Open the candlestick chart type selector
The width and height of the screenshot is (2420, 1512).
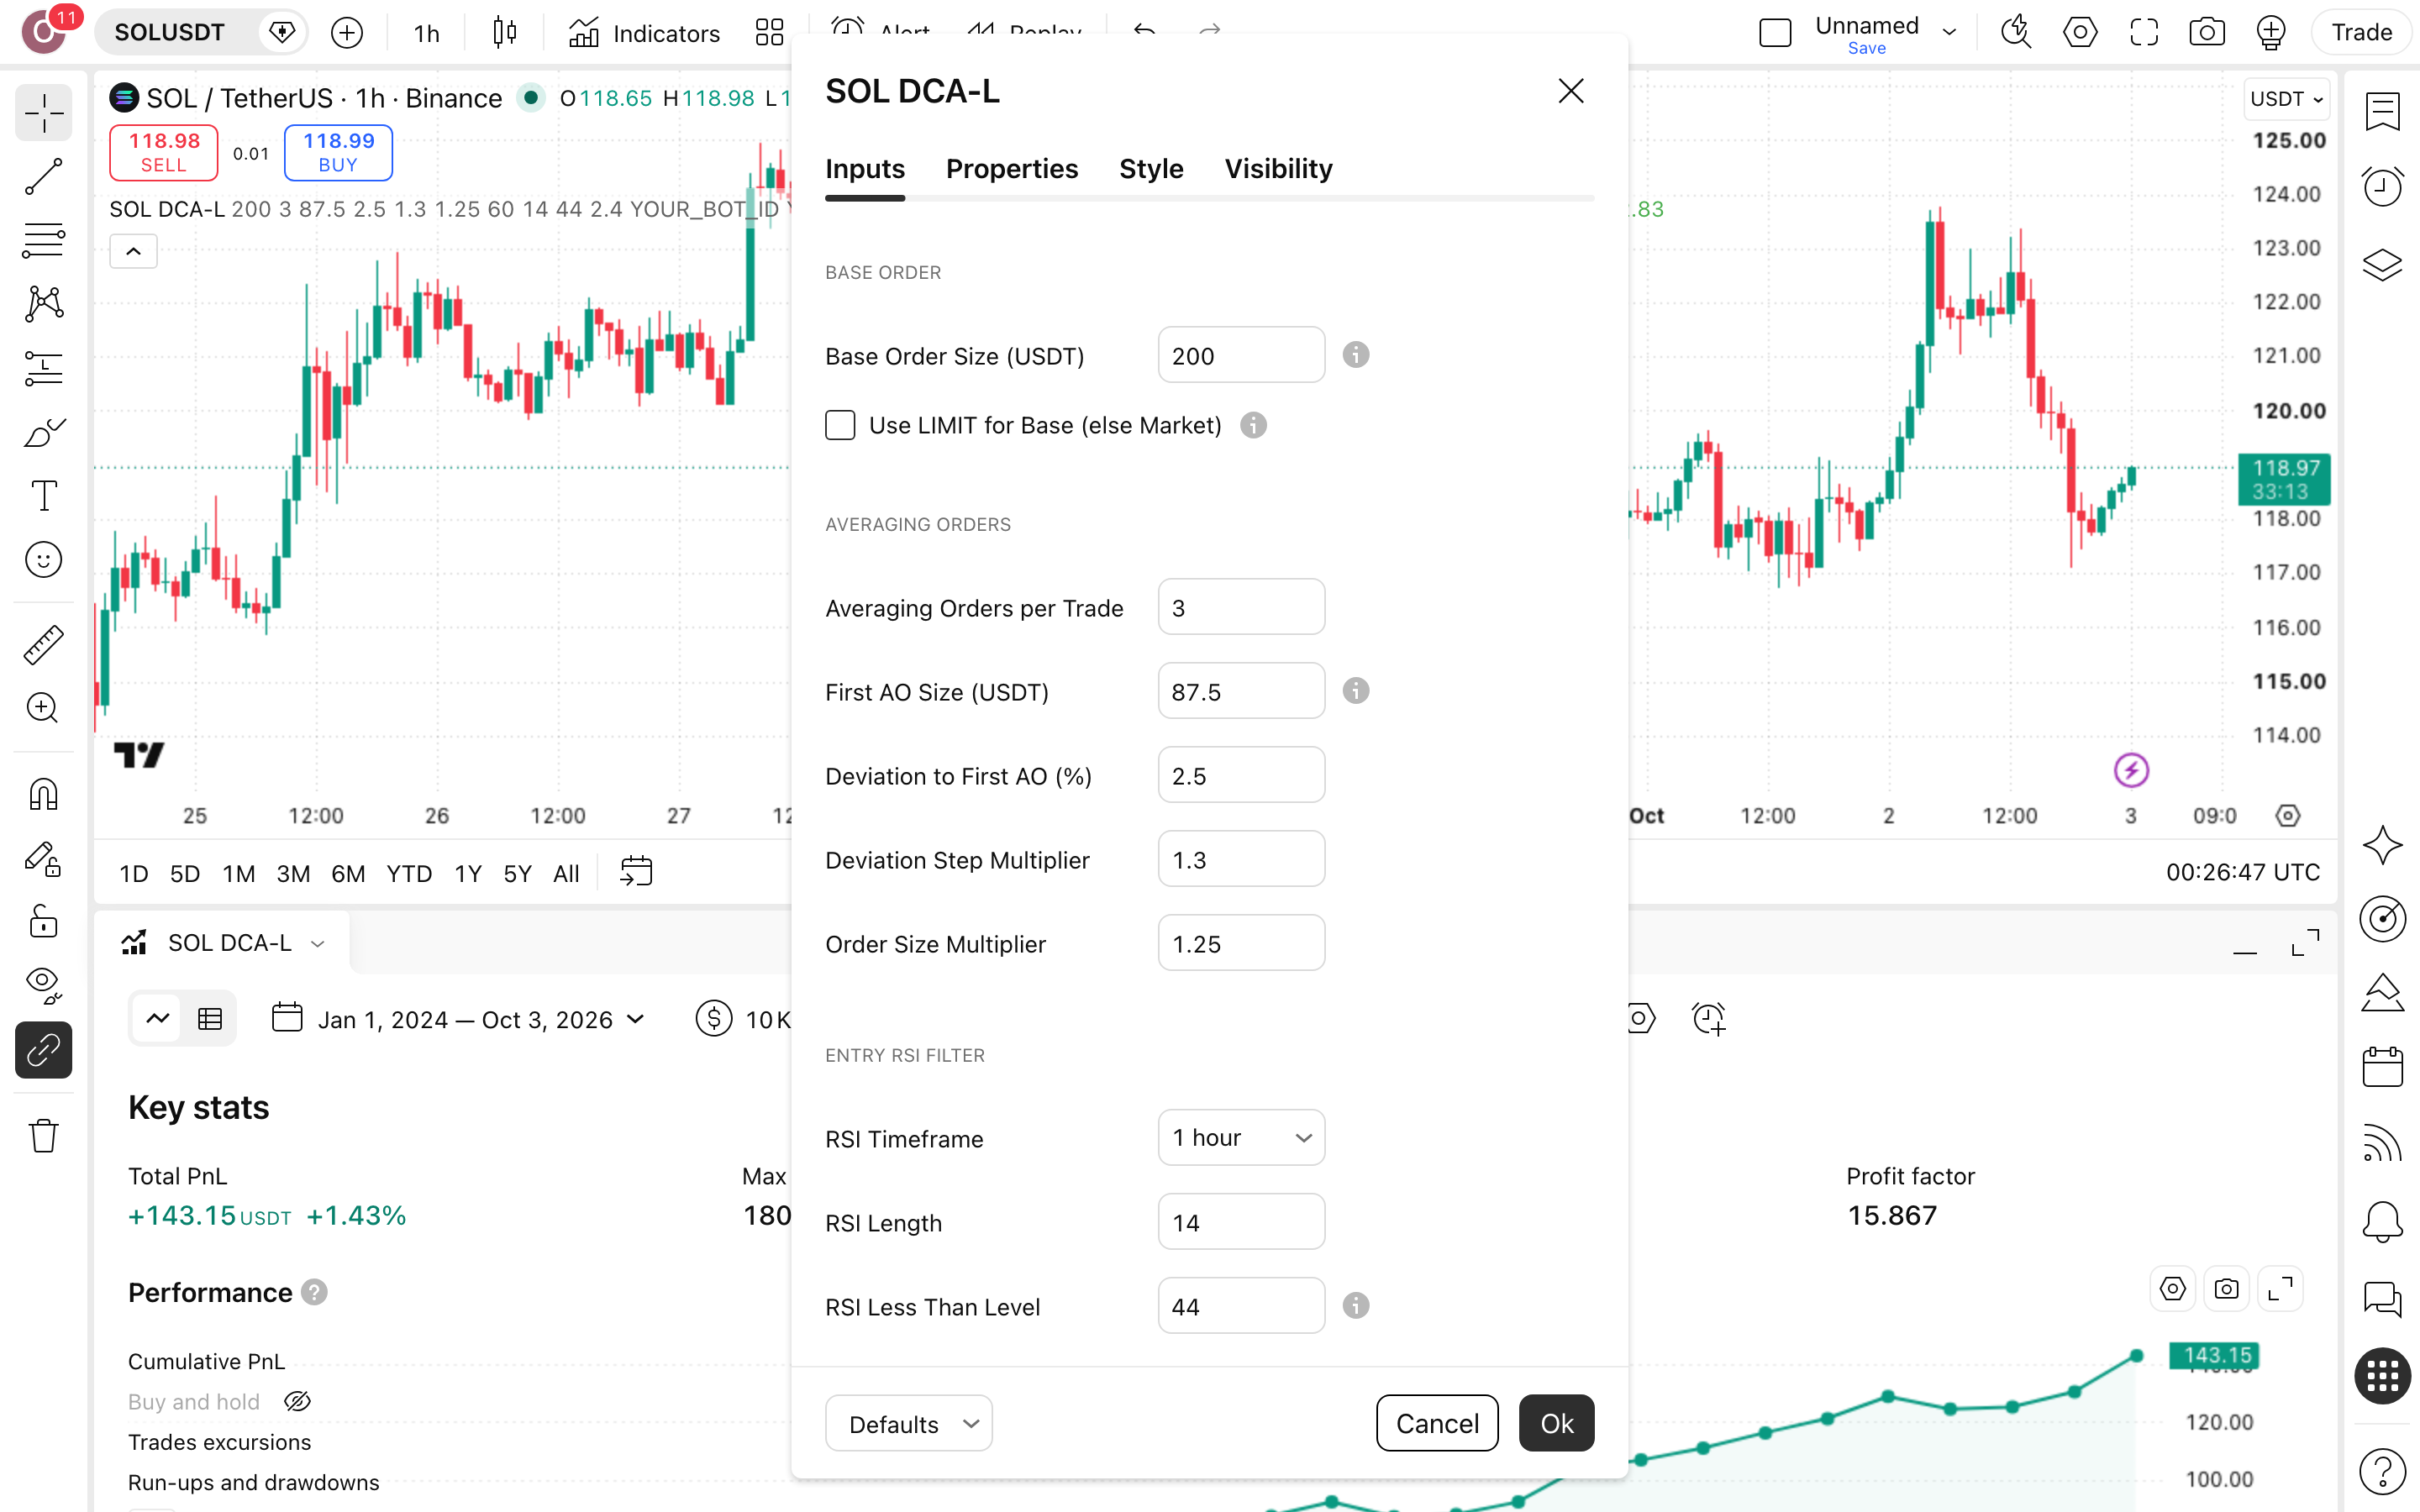[505, 33]
